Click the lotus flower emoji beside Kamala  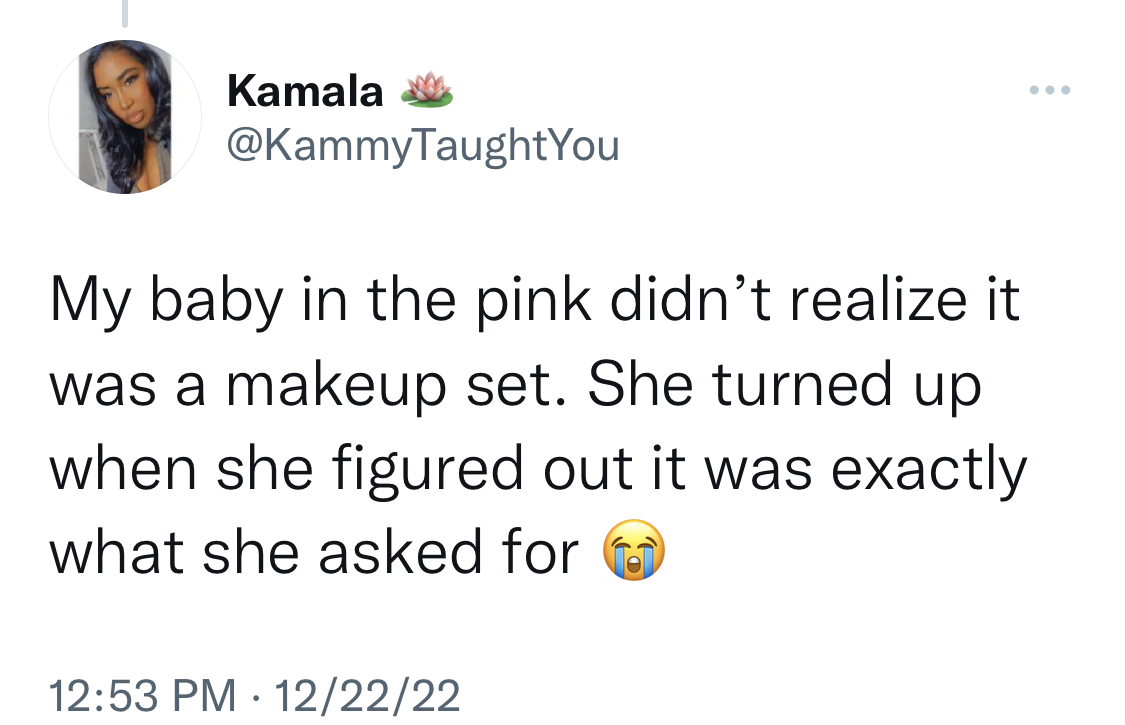426,90
